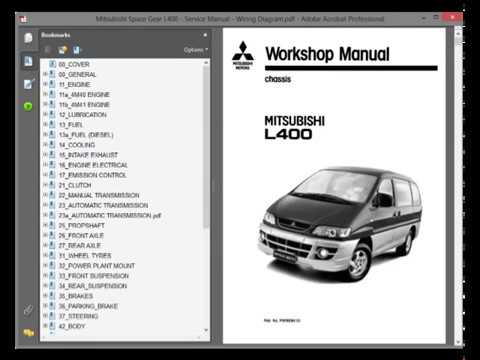Expand the 12_LUBRICATION bookmark node
Image resolution: width=480 pixels, height=360 pixels.
point(45,114)
